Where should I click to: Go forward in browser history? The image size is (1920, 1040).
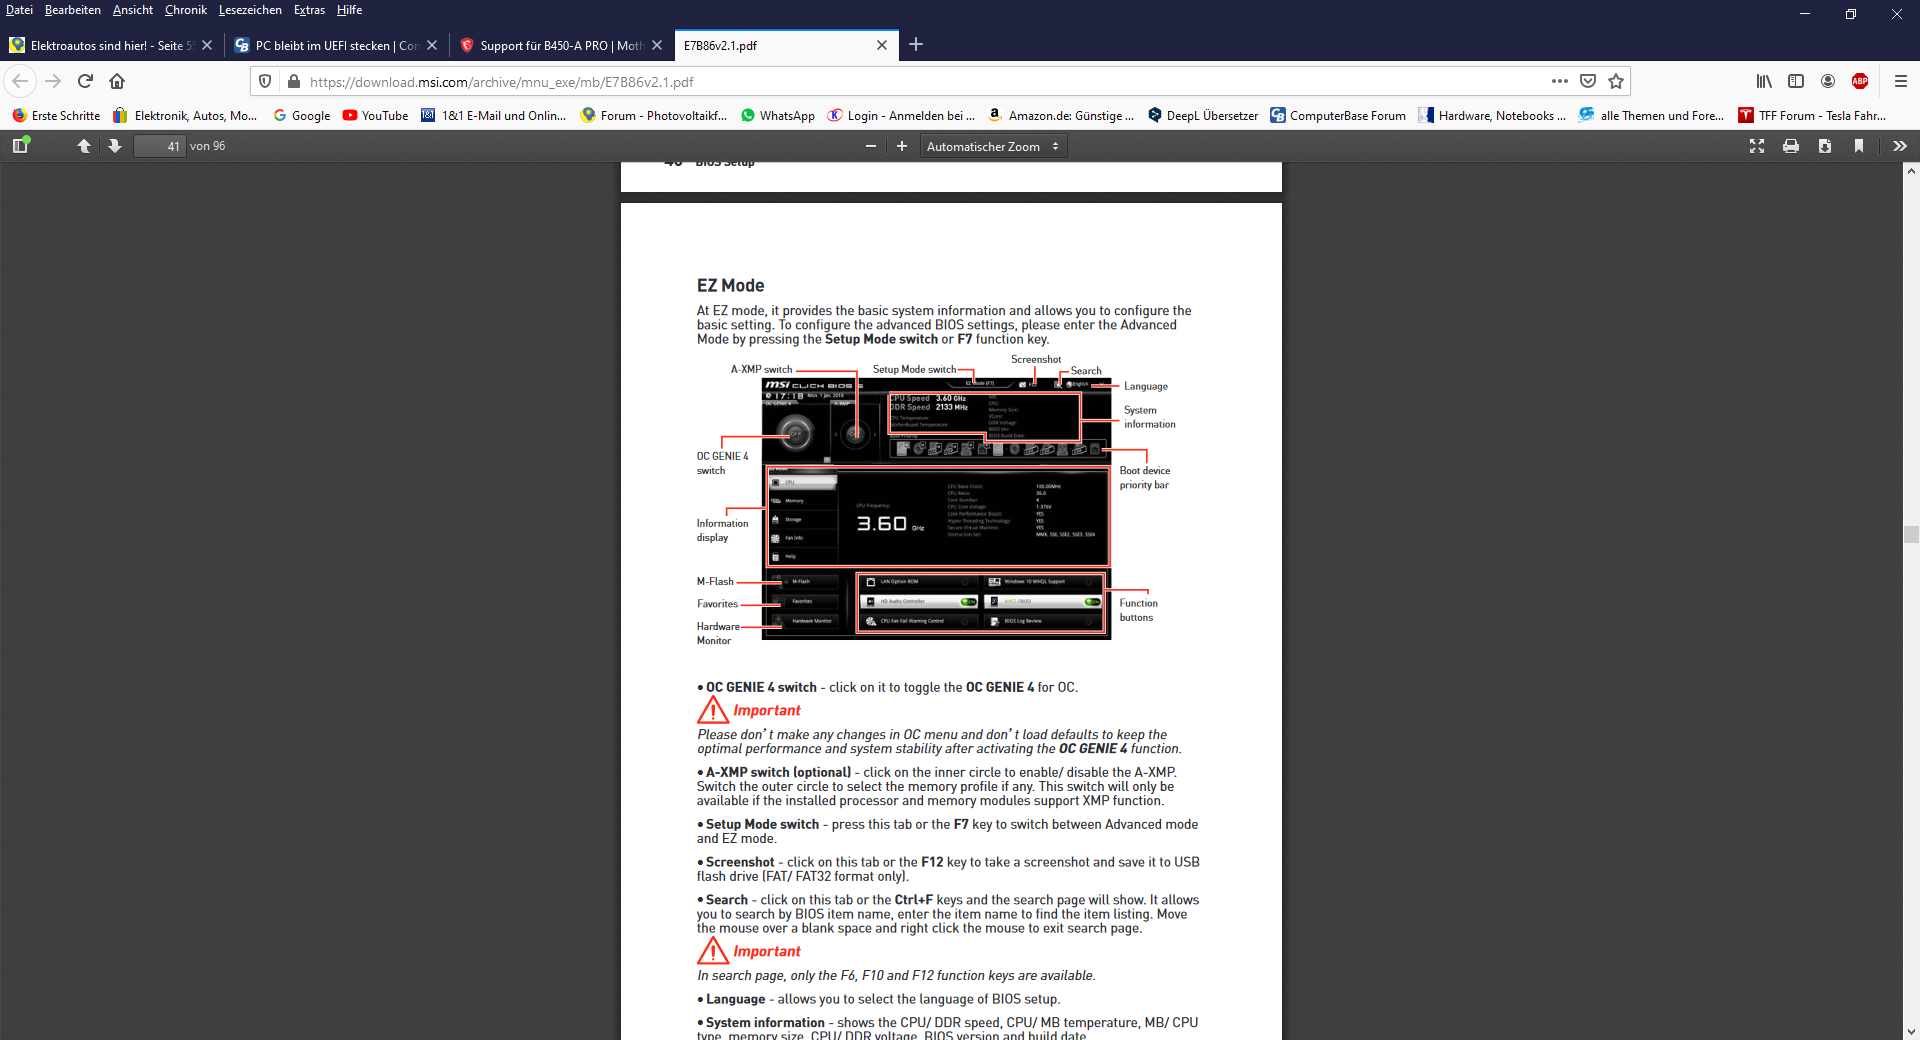[53, 81]
